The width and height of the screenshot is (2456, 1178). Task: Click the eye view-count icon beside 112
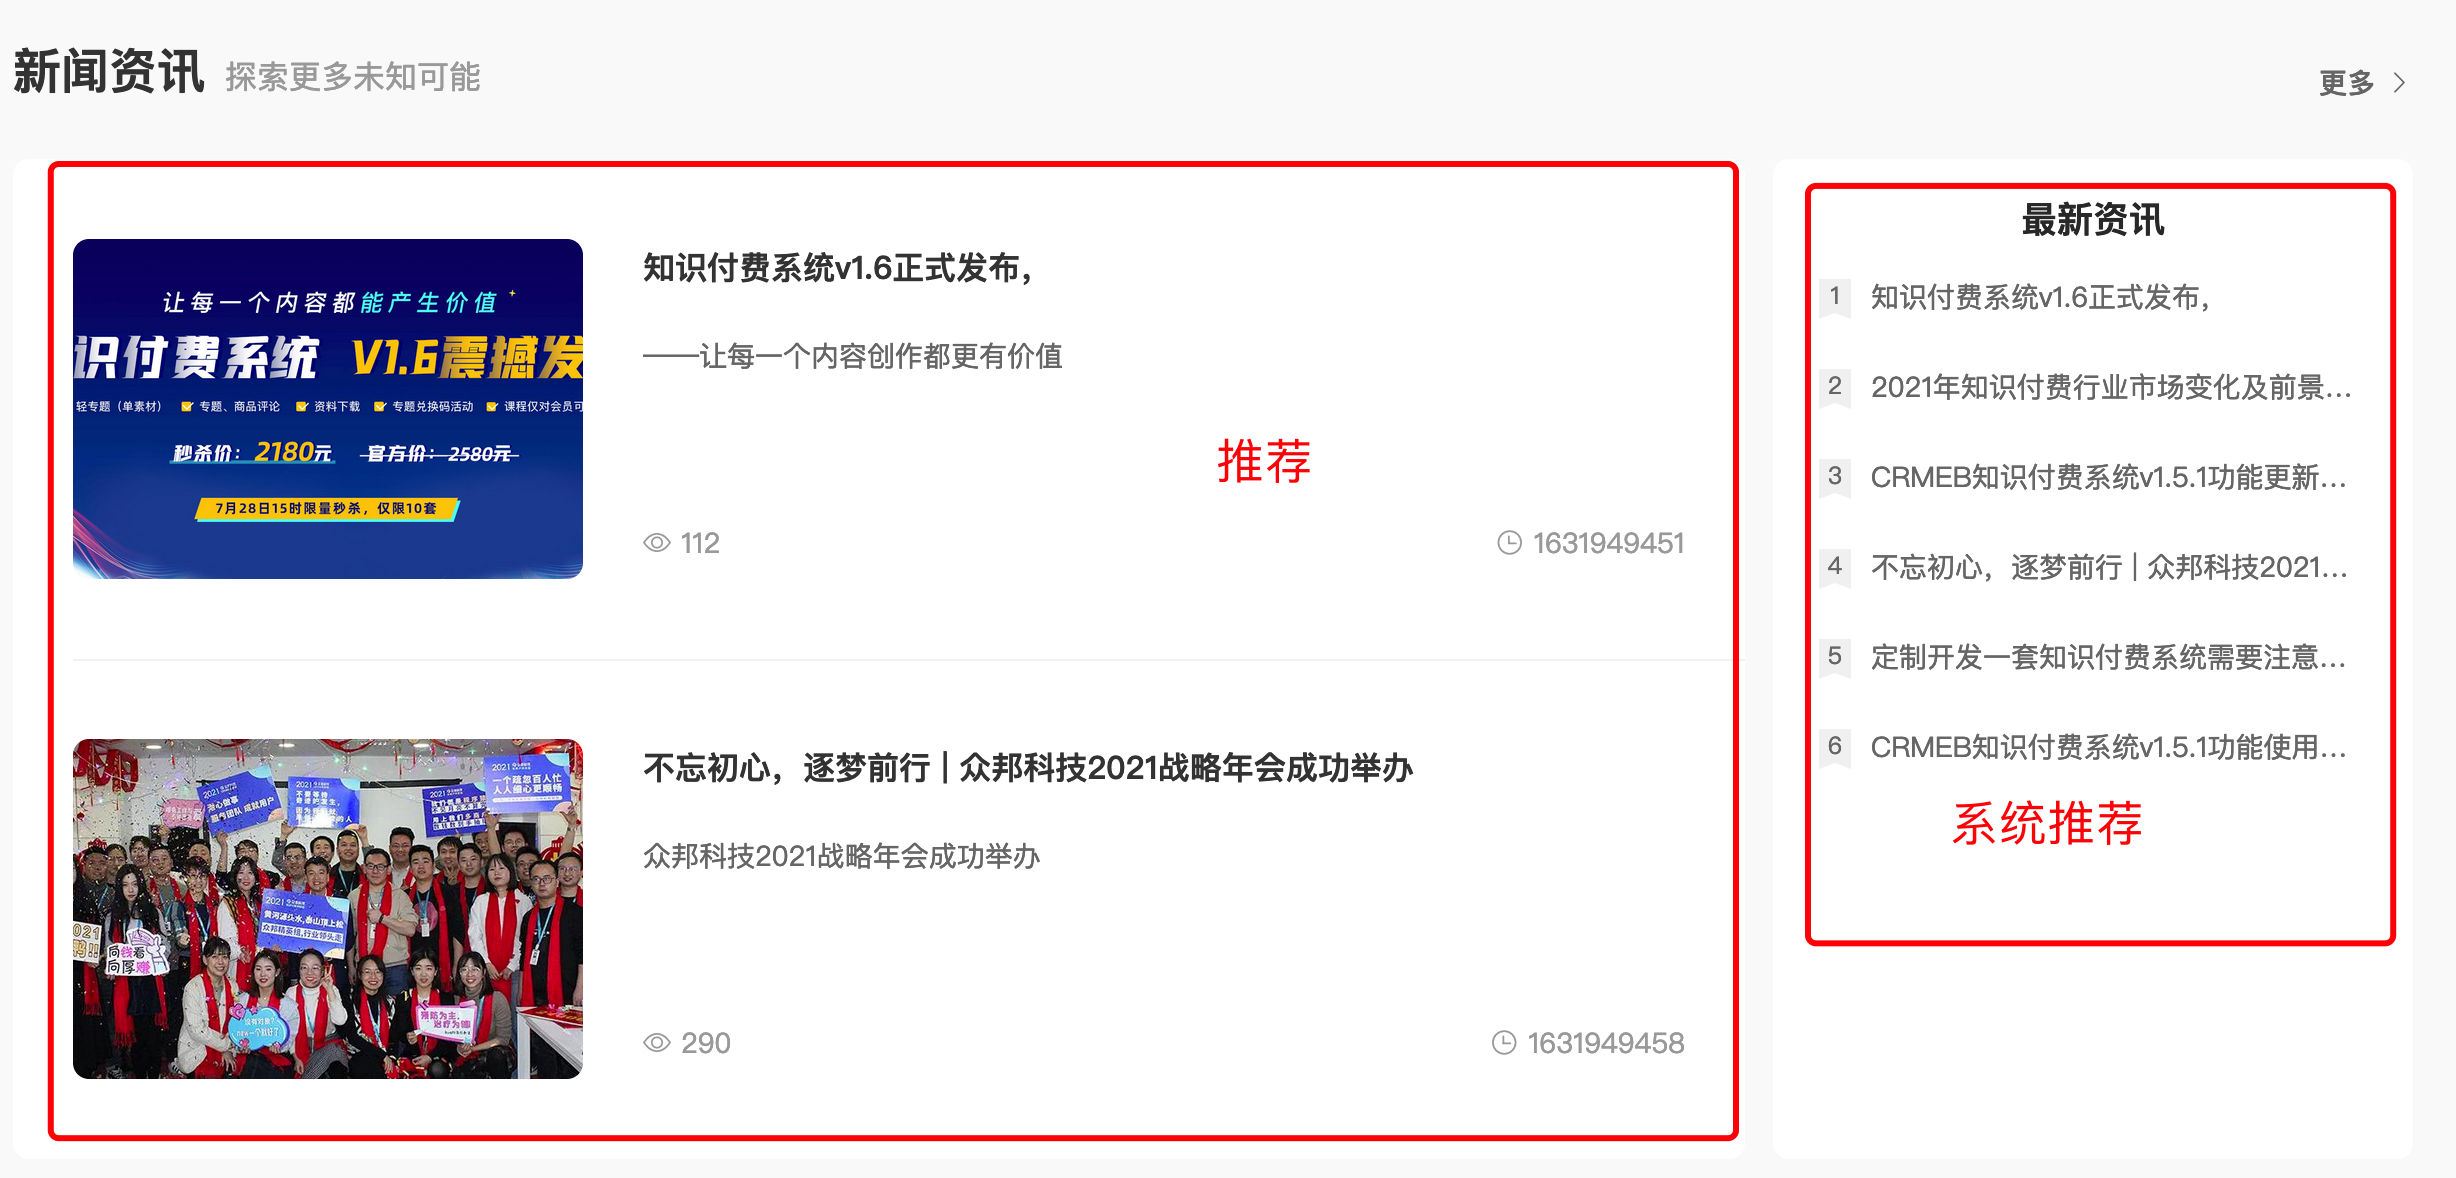(657, 543)
